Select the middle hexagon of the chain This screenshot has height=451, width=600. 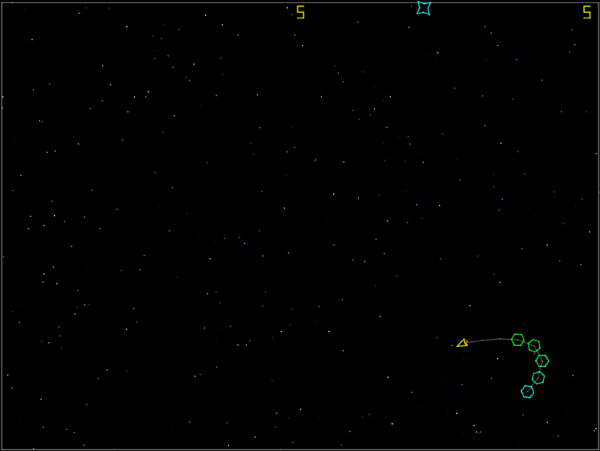[x=542, y=361]
